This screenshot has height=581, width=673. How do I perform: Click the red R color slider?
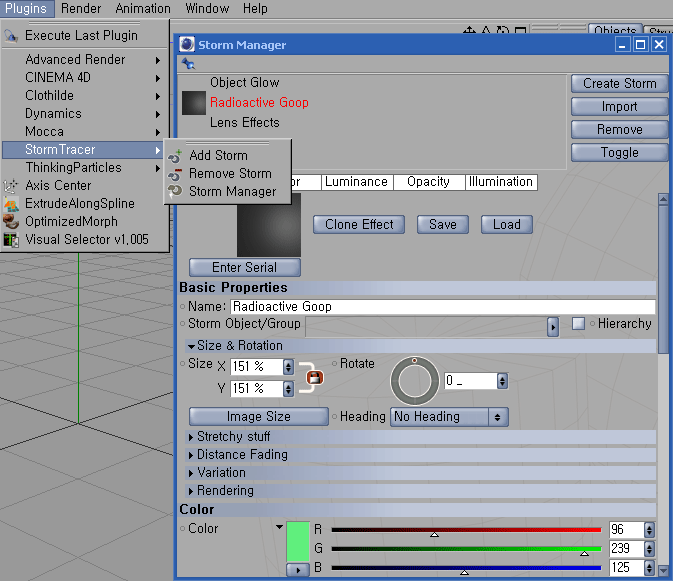coord(466,531)
